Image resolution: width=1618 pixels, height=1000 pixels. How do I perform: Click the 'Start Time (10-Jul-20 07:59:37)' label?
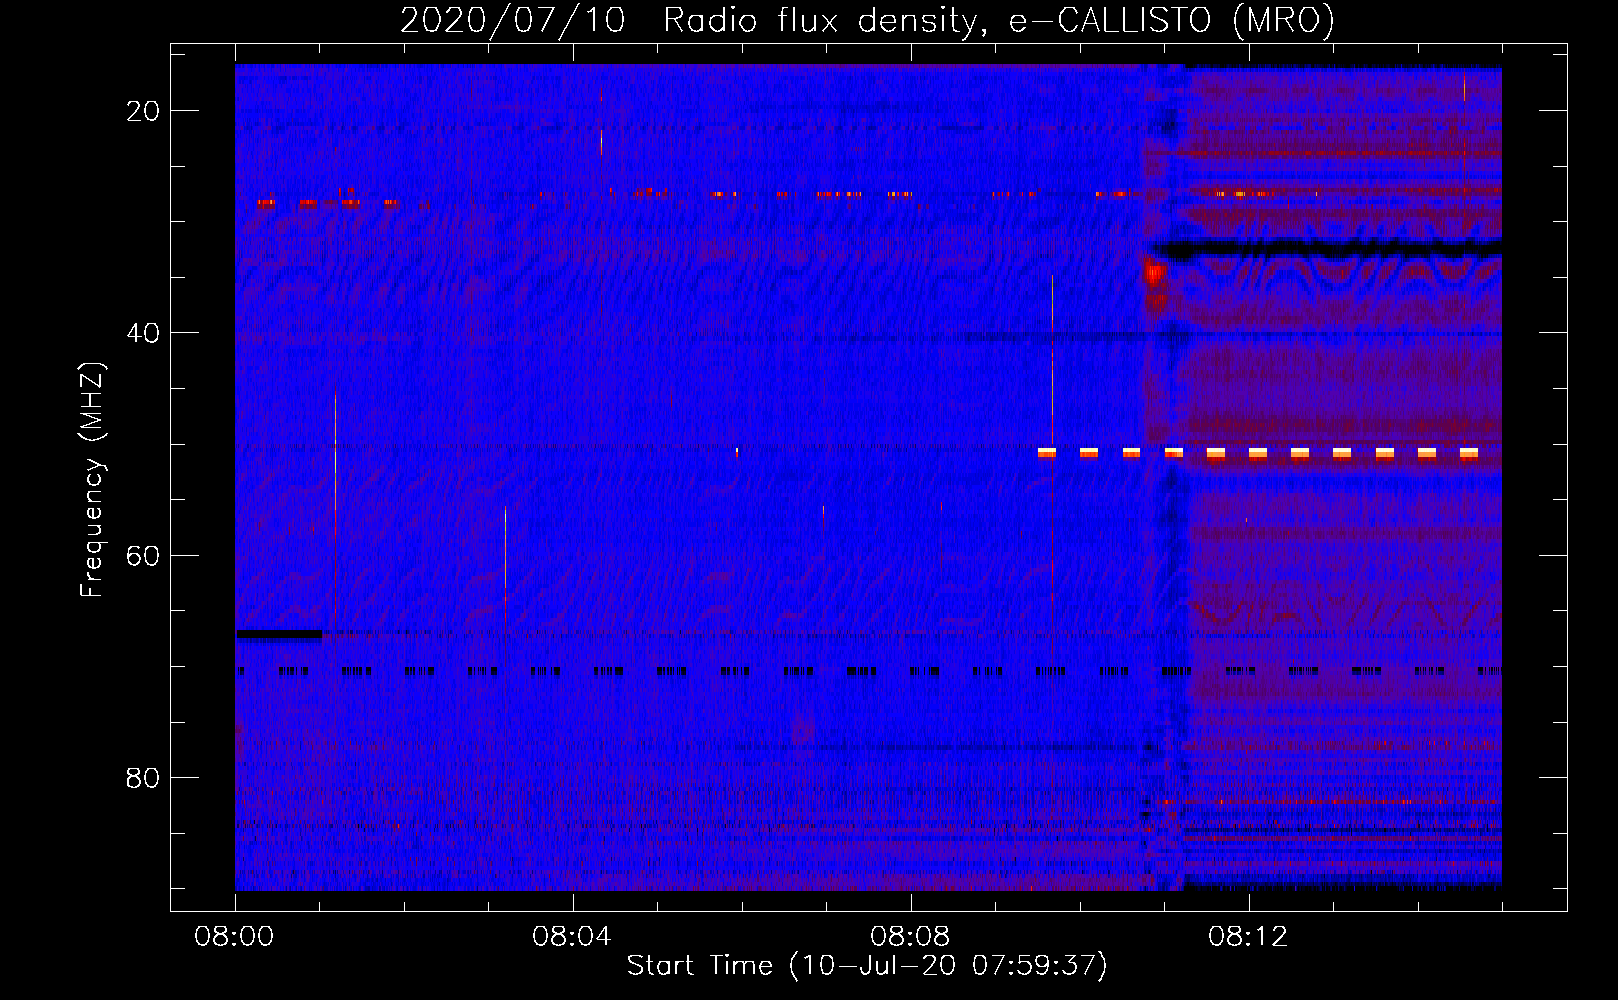coord(867,966)
